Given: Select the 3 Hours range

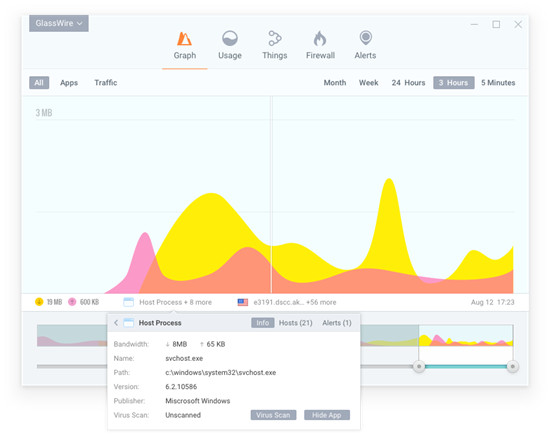Looking at the screenshot, I should [454, 83].
